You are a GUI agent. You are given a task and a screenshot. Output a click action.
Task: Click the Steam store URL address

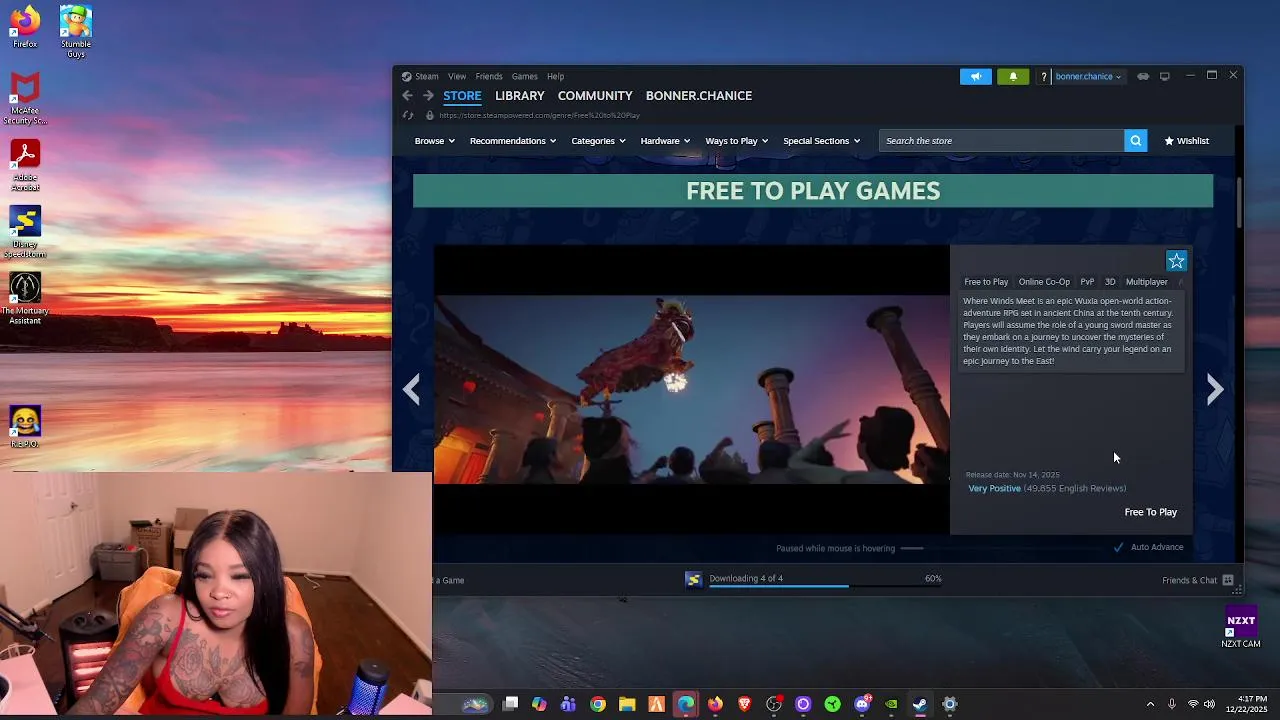[x=539, y=115]
